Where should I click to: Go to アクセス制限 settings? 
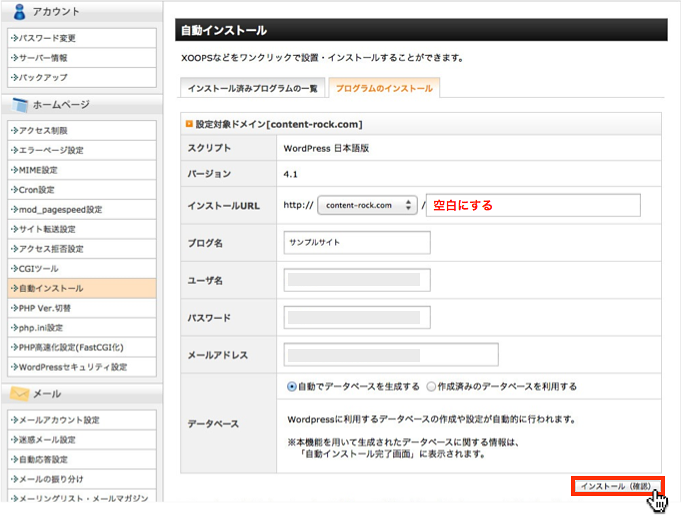pyautogui.click(x=82, y=131)
